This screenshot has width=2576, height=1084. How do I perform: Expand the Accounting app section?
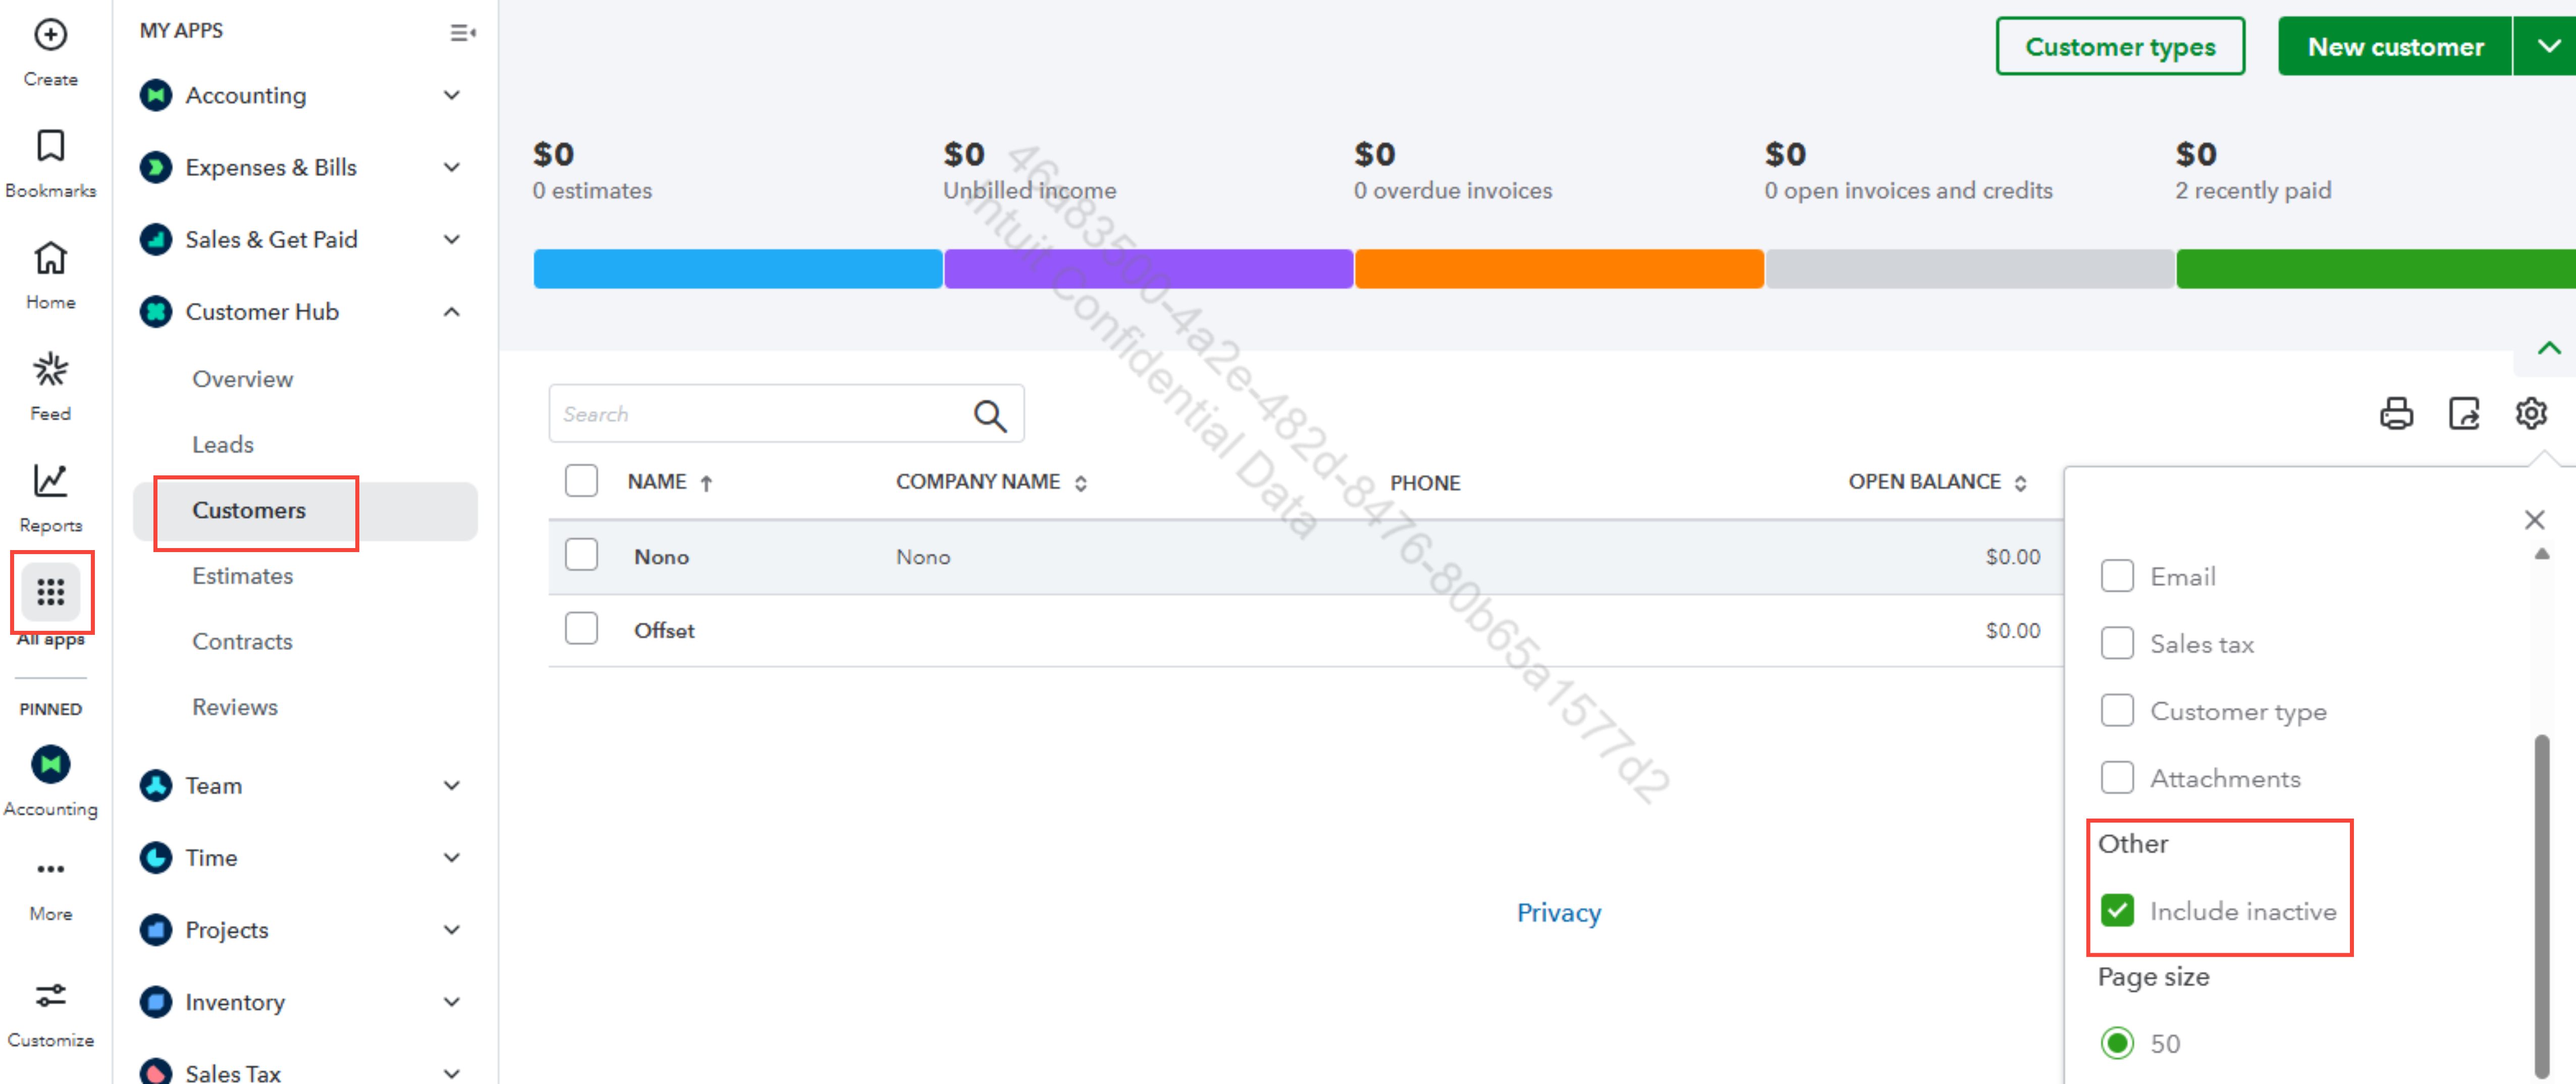click(x=451, y=96)
